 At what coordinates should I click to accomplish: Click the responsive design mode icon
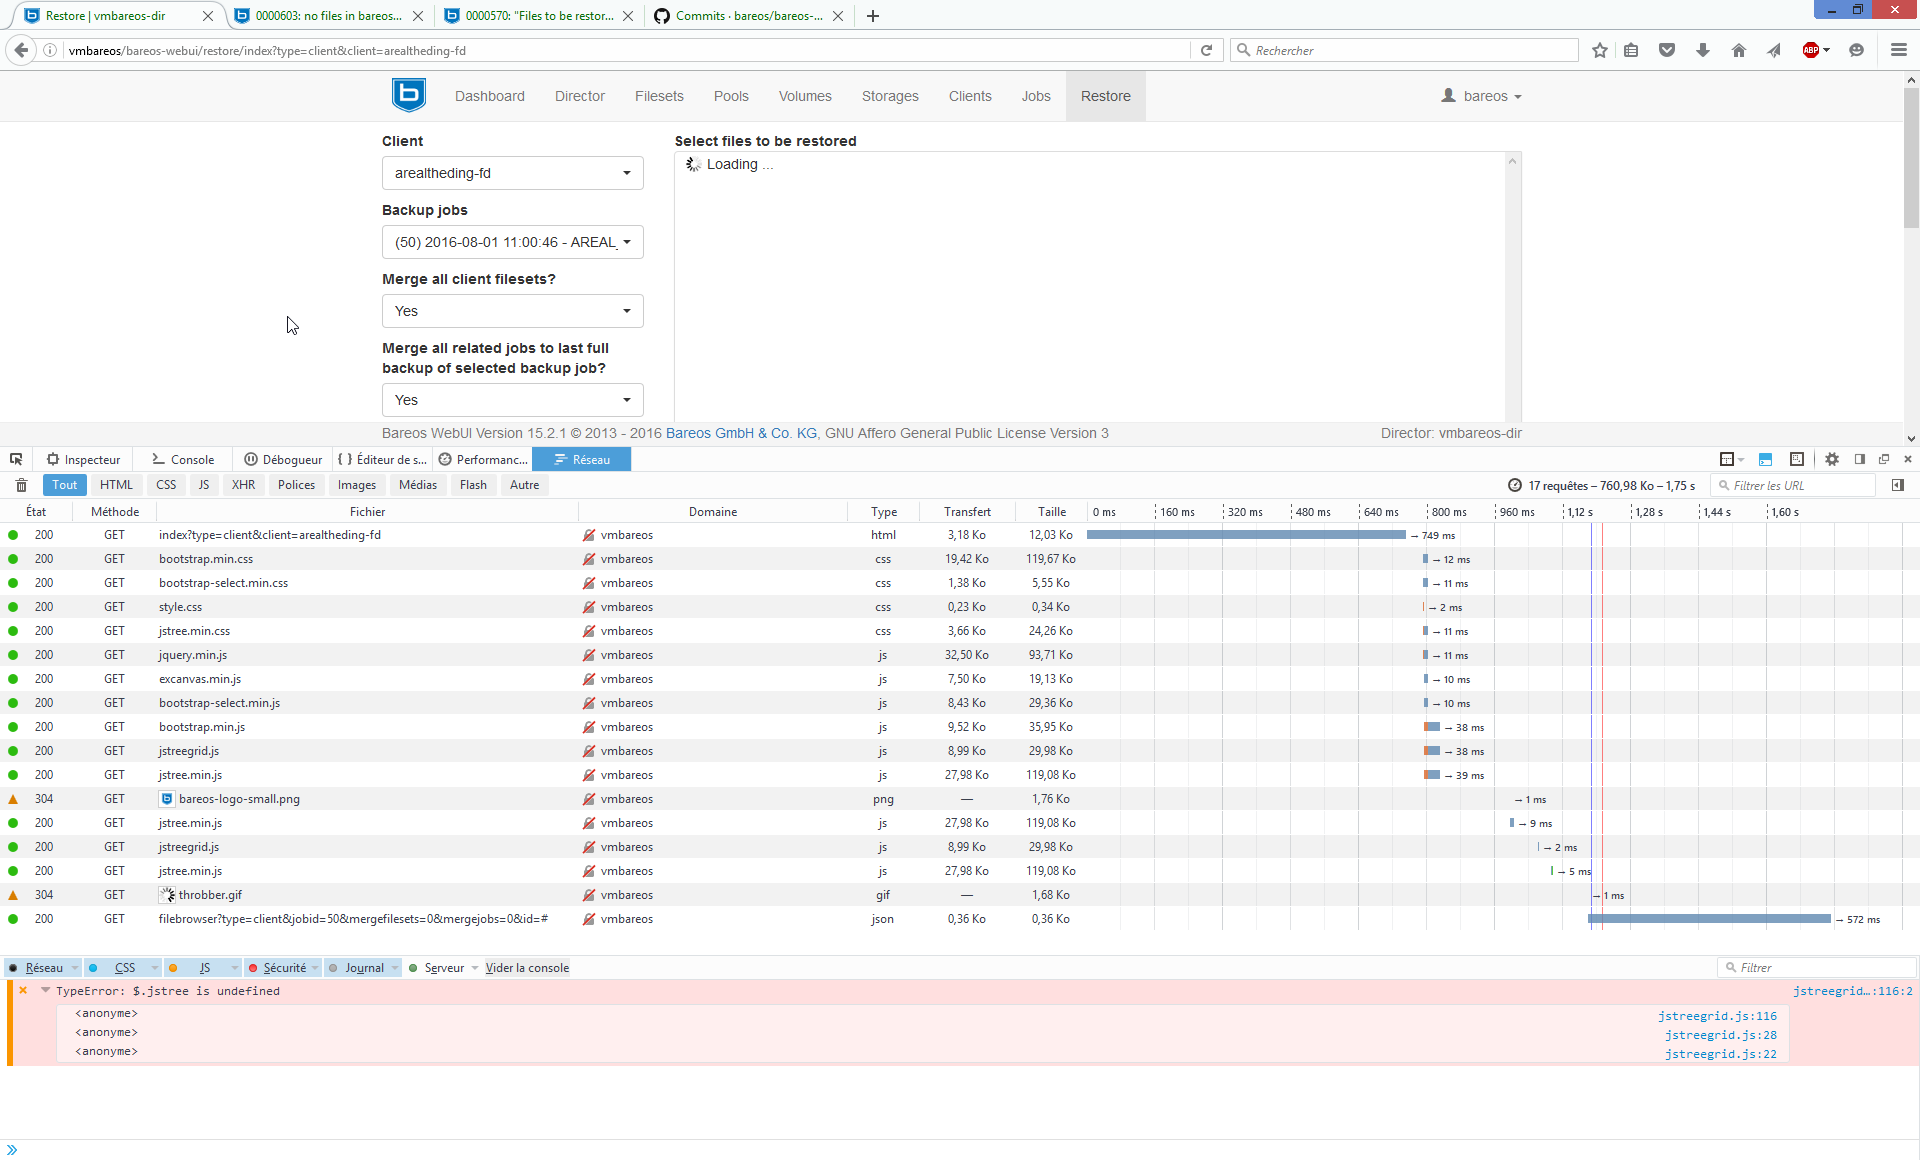[1796, 459]
